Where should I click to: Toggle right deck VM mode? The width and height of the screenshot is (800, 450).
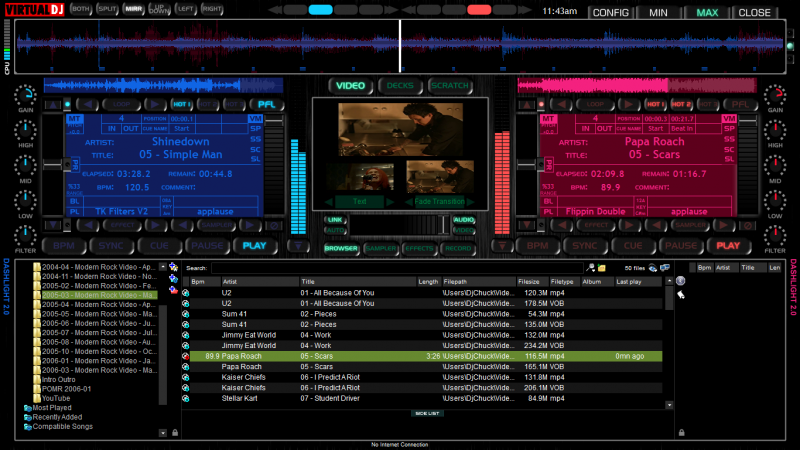(x=729, y=118)
